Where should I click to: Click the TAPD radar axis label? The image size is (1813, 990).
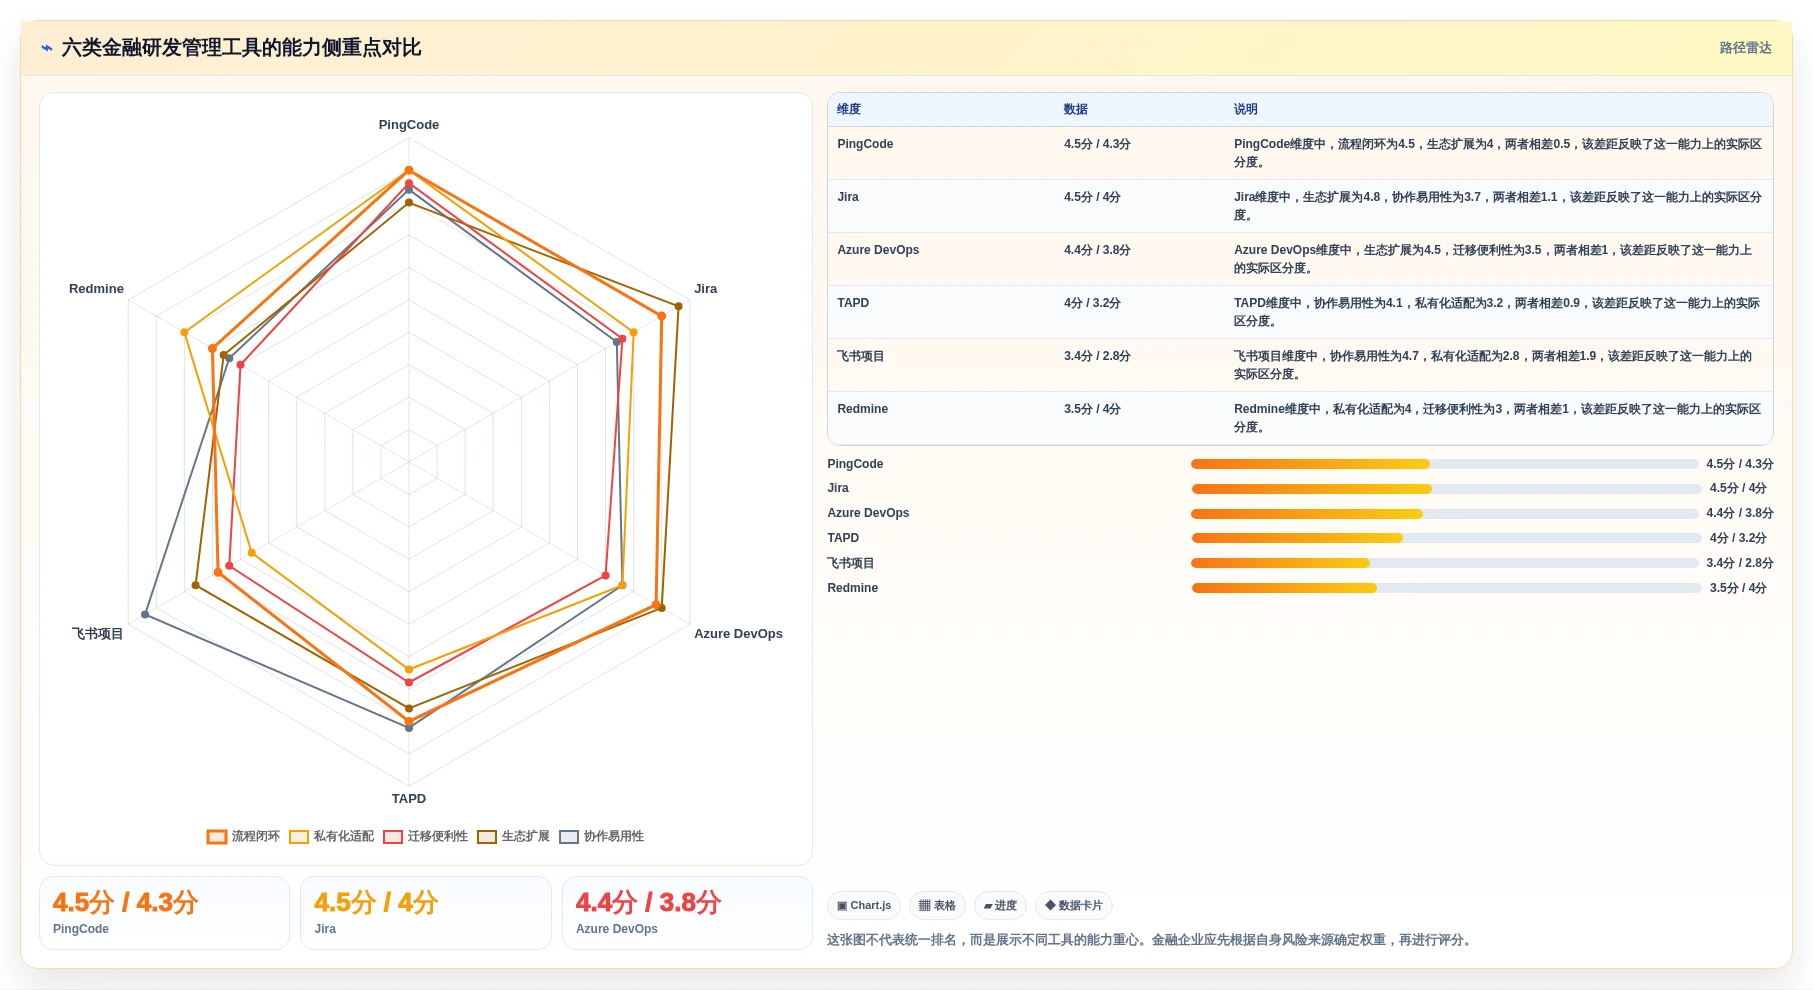coord(409,799)
